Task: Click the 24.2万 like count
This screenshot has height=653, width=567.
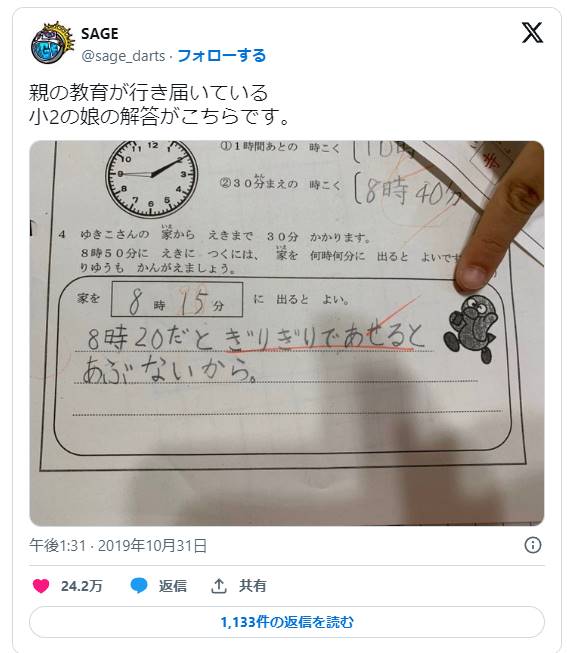Action: 82,586
